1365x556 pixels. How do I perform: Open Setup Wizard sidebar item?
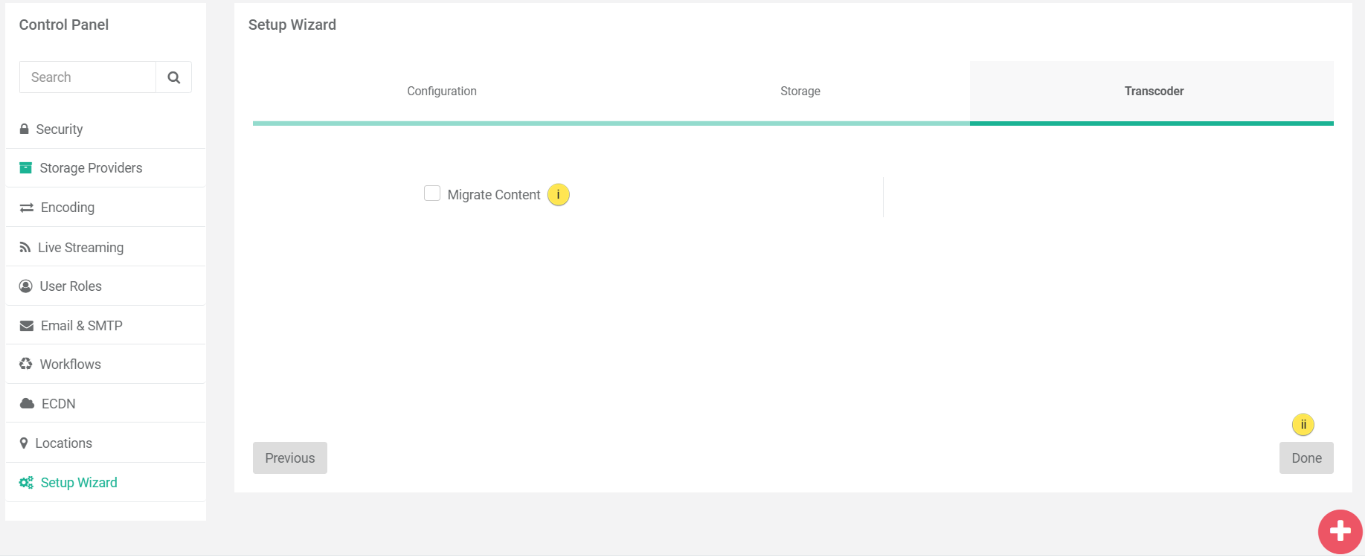(x=78, y=482)
